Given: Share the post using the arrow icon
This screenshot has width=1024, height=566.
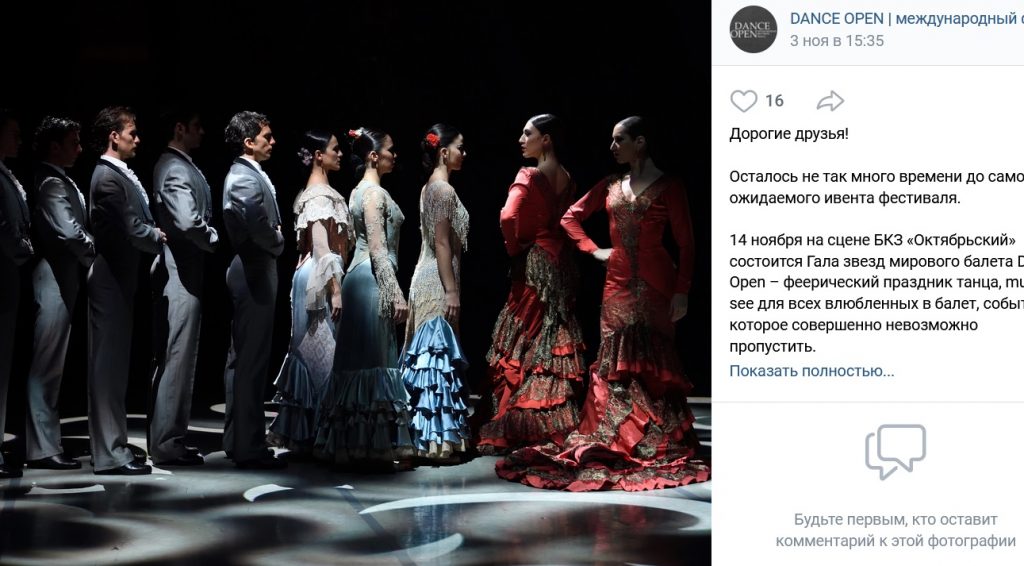Looking at the screenshot, I should [830, 101].
